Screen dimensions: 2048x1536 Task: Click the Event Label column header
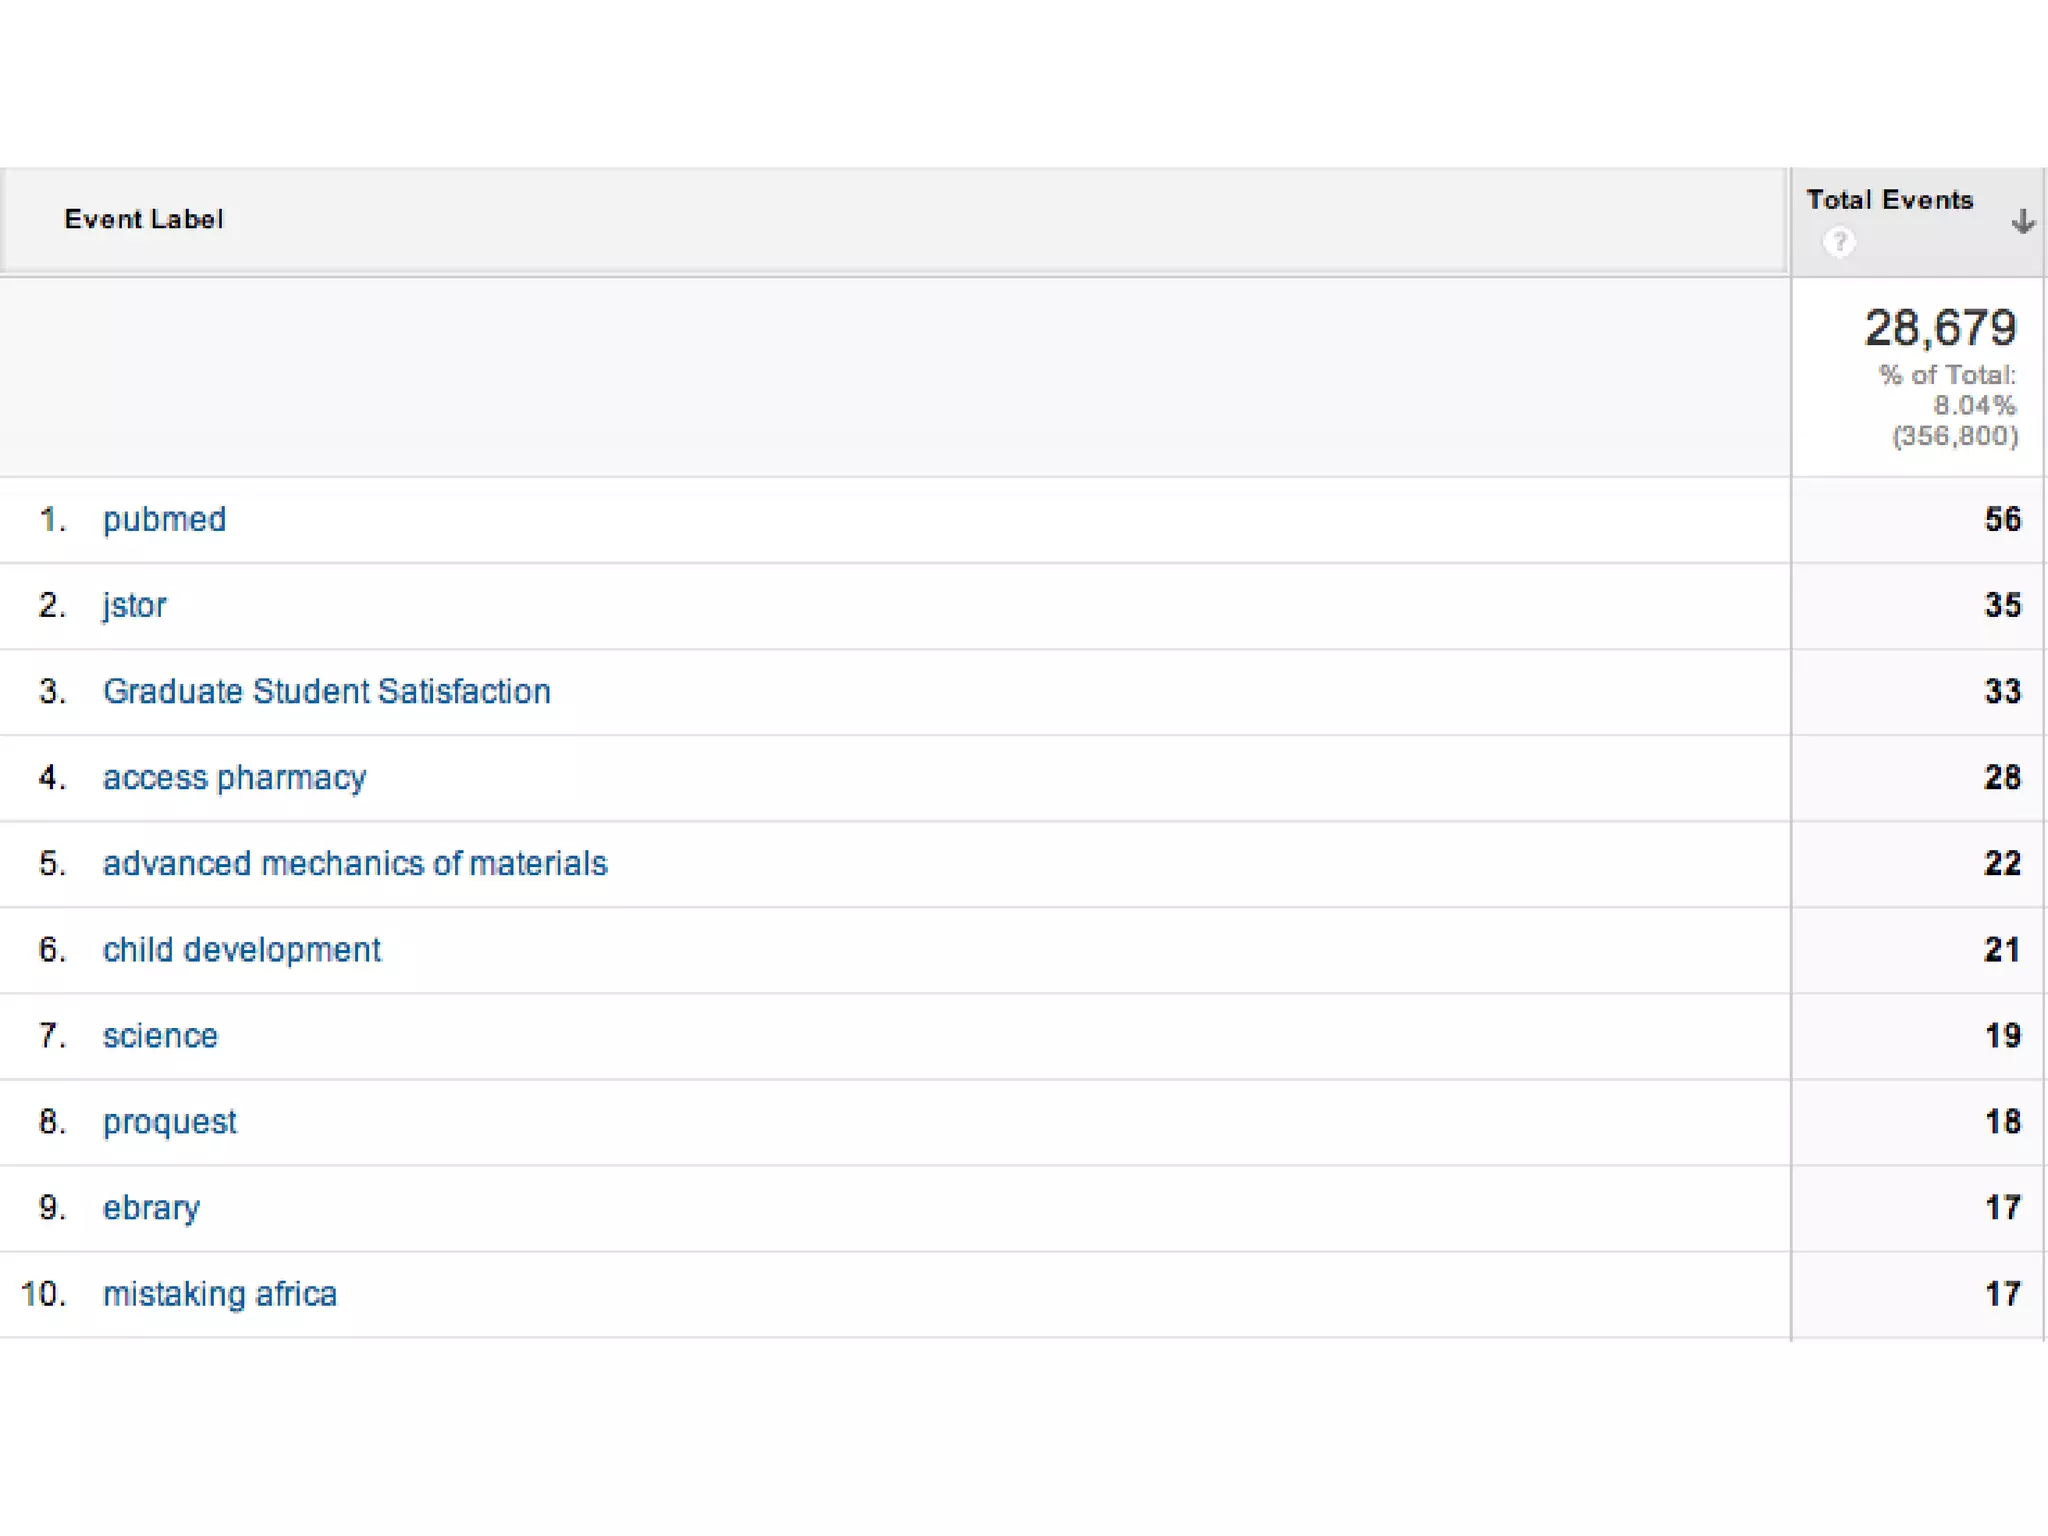pyautogui.click(x=144, y=220)
